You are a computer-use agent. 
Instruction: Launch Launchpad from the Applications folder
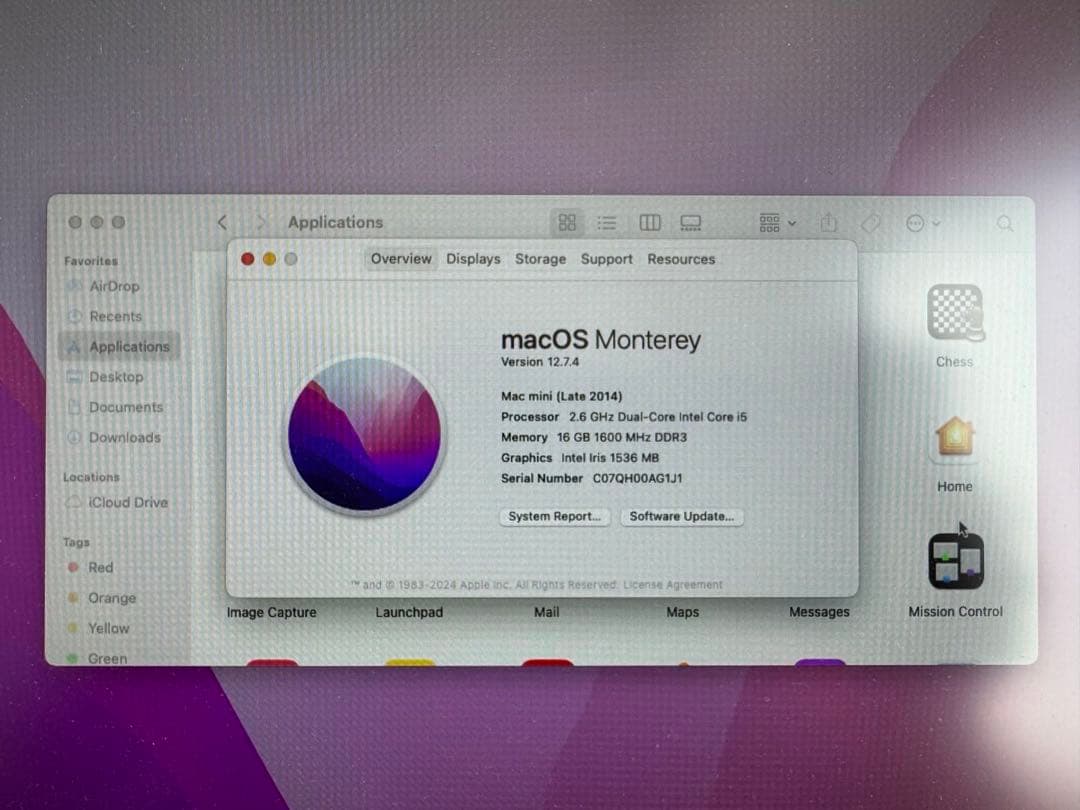[x=408, y=611]
